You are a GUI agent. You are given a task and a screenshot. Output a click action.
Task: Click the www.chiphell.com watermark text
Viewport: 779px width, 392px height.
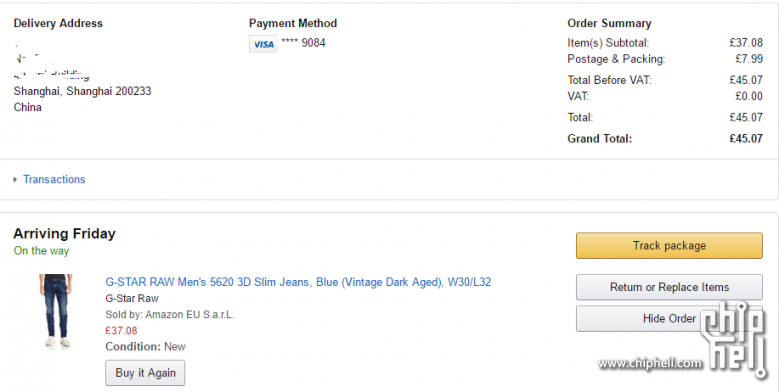650,364
